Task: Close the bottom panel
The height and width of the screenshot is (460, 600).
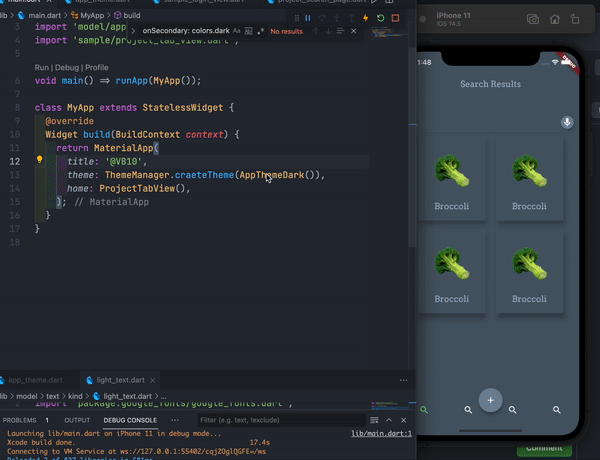Action: [x=403, y=420]
